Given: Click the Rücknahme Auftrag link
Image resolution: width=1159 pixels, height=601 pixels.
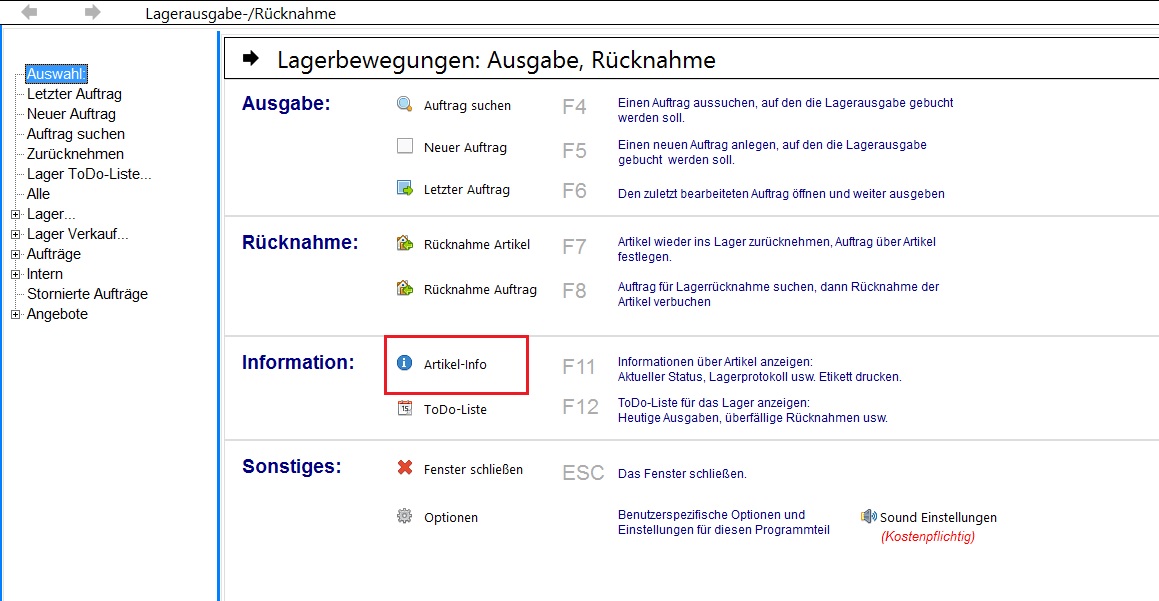Looking at the screenshot, I should 480,290.
